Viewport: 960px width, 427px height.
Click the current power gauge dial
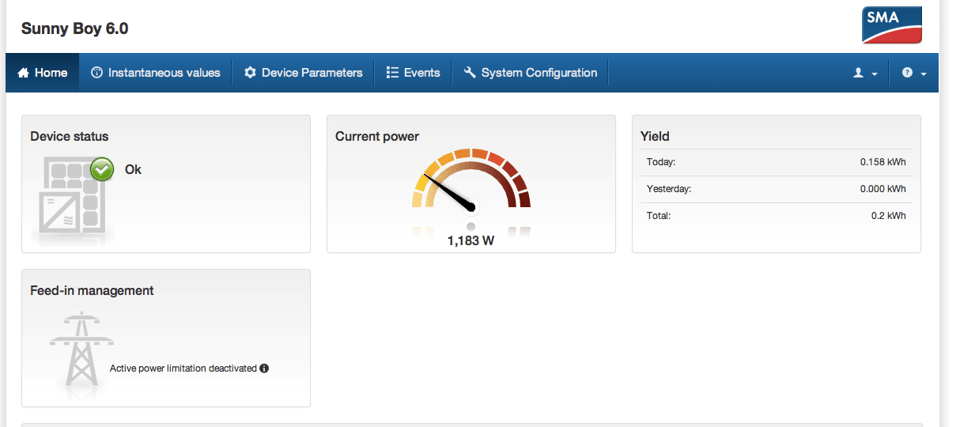click(471, 179)
